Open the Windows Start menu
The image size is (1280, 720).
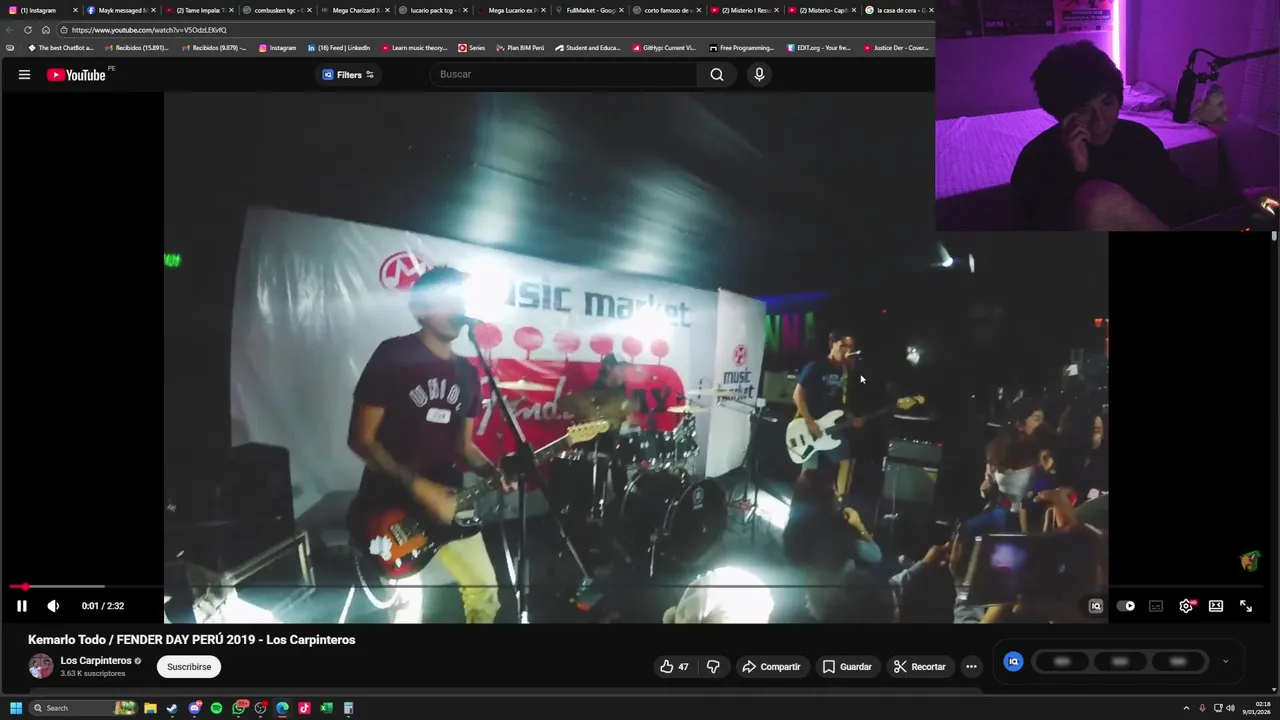(15, 708)
